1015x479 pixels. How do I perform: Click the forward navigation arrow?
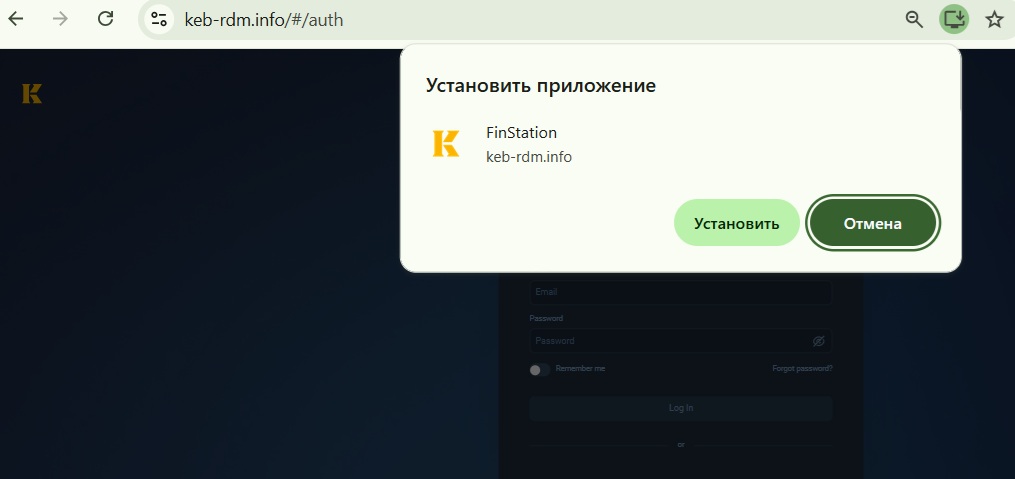point(60,19)
